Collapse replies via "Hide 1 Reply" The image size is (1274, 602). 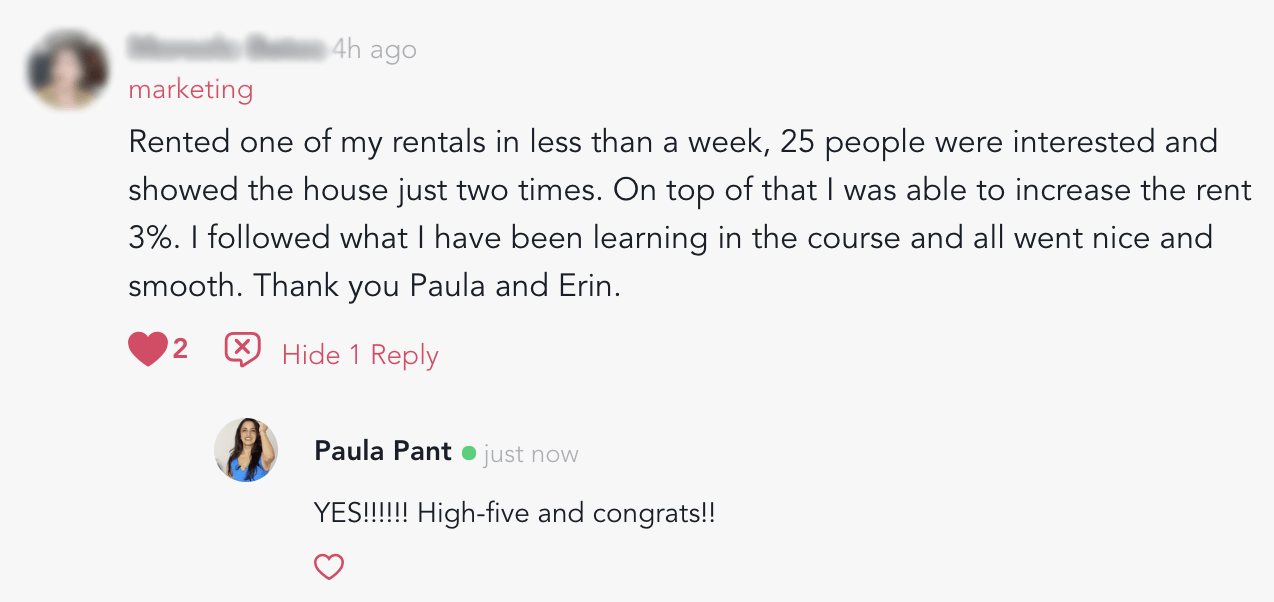click(x=360, y=355)
